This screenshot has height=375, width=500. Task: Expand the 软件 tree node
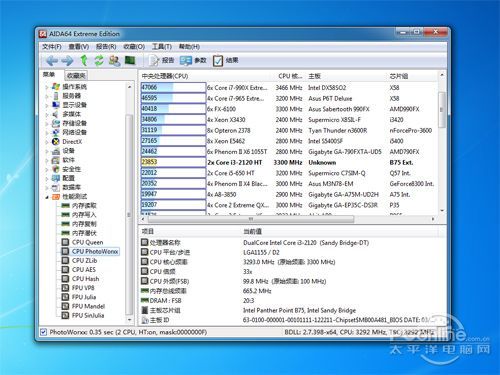(47, 160)
